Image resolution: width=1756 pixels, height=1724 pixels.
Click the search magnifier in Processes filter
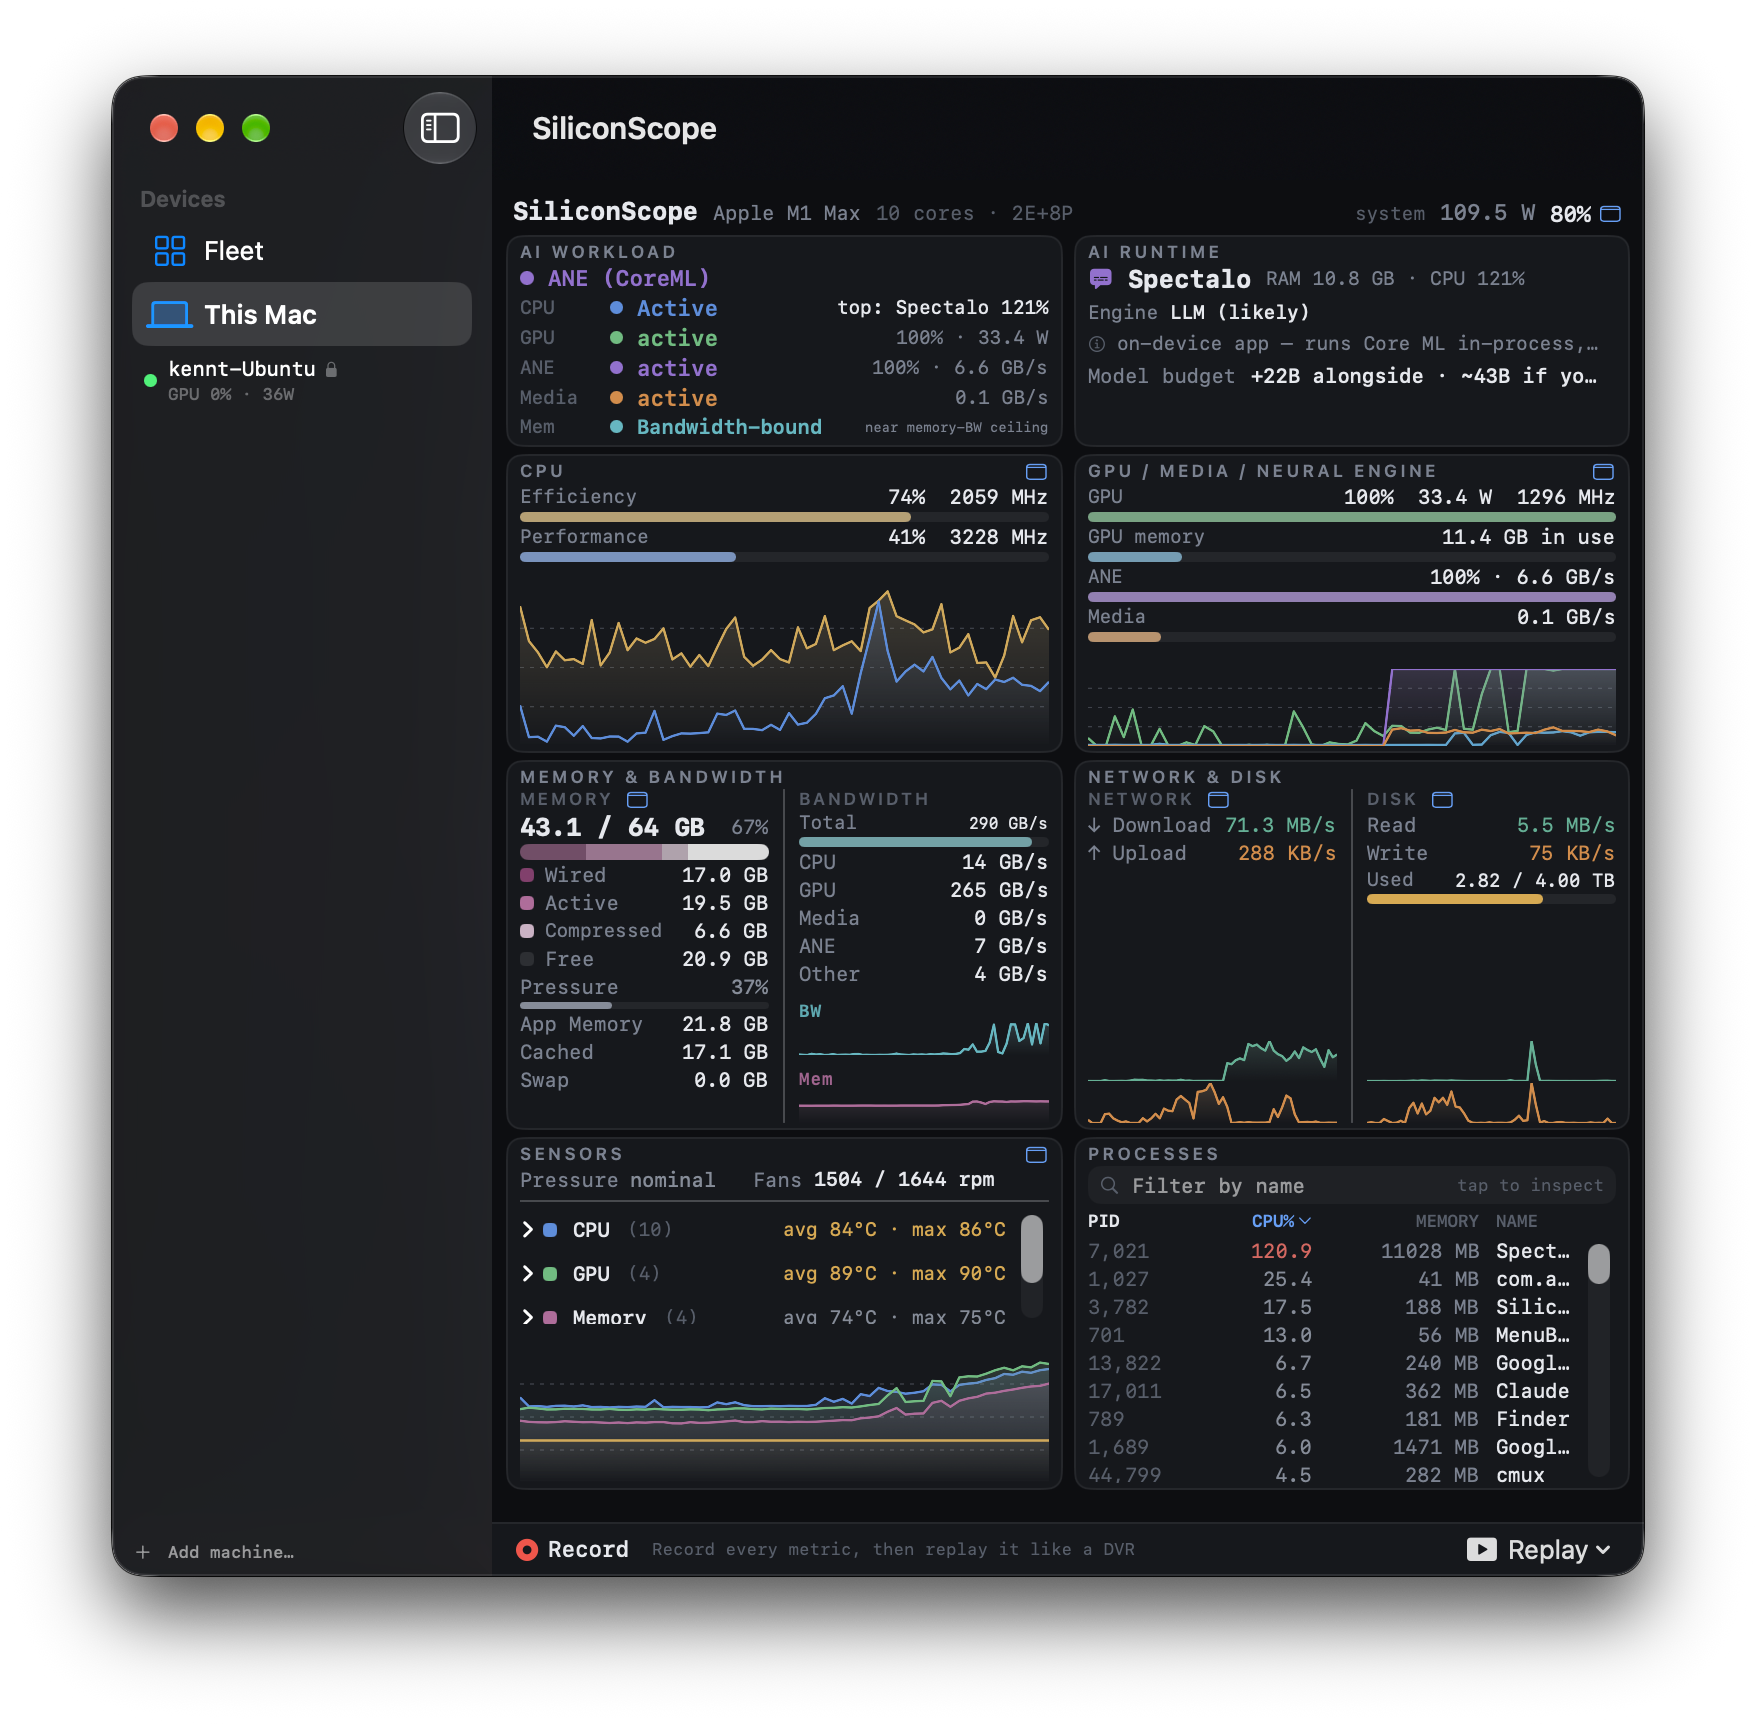coord(1109,1186)
